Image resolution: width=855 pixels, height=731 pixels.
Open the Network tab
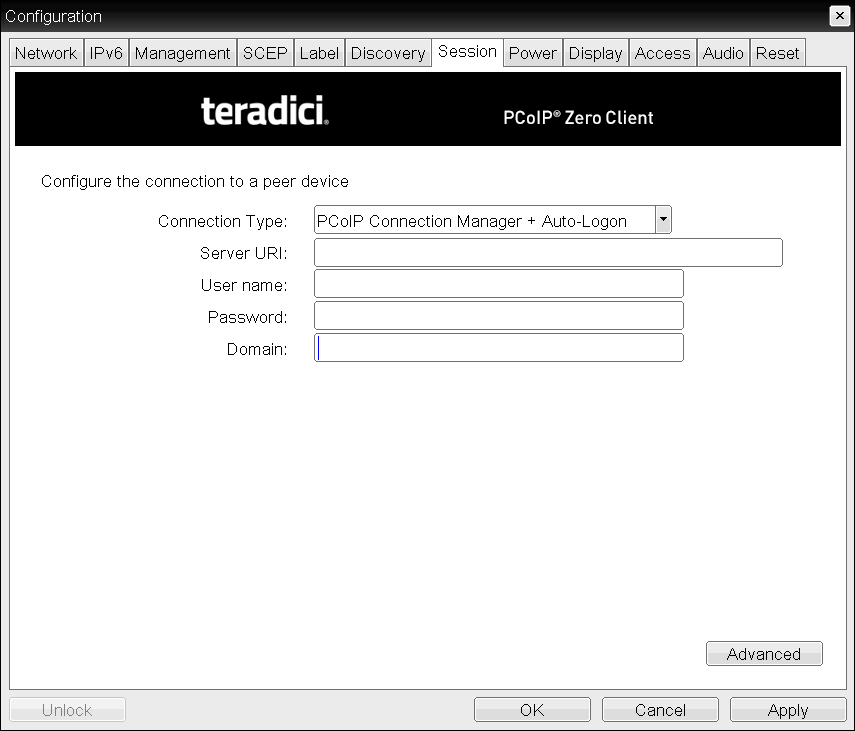point(46,53)
